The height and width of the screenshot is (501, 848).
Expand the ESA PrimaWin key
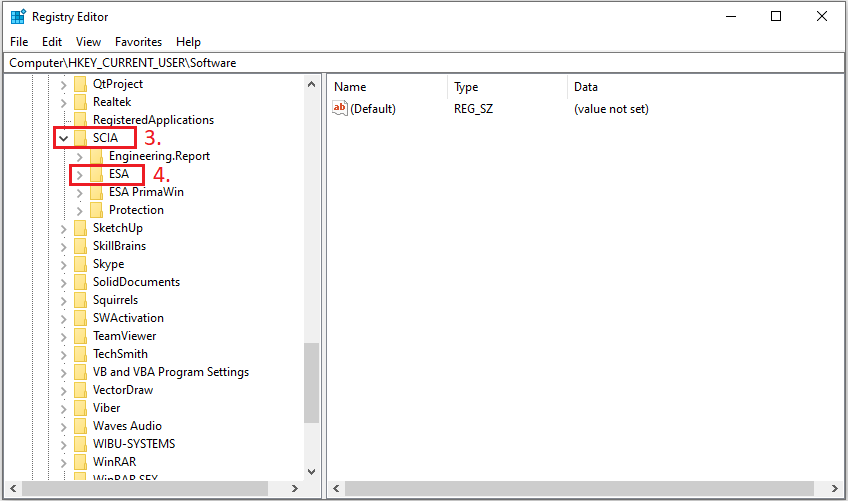click(80, 192)
